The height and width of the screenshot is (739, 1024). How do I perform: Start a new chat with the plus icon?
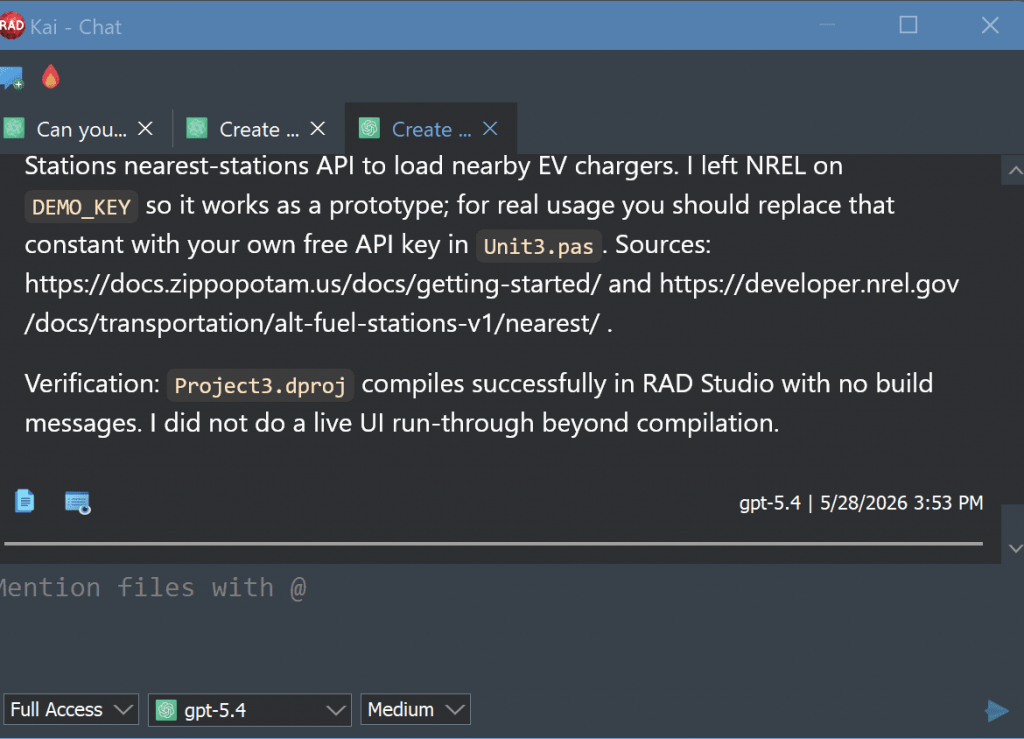pos(12,78)
